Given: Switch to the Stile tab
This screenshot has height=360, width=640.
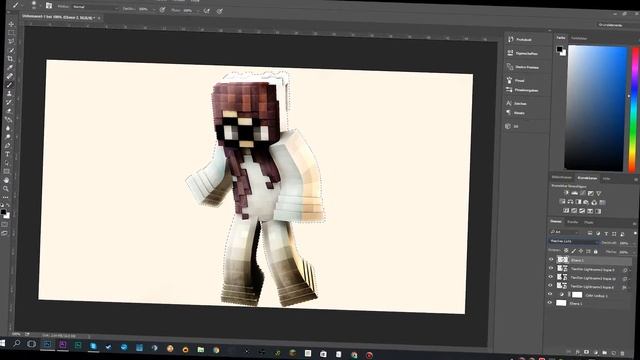Looking at the screenshot, I should tap(607, 178).
